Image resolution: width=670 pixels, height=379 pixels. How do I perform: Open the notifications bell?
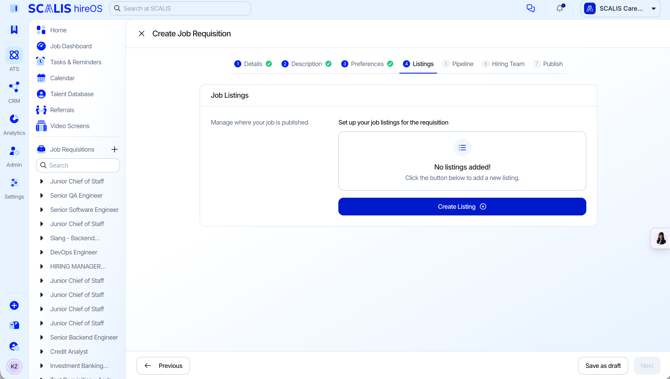560,8
